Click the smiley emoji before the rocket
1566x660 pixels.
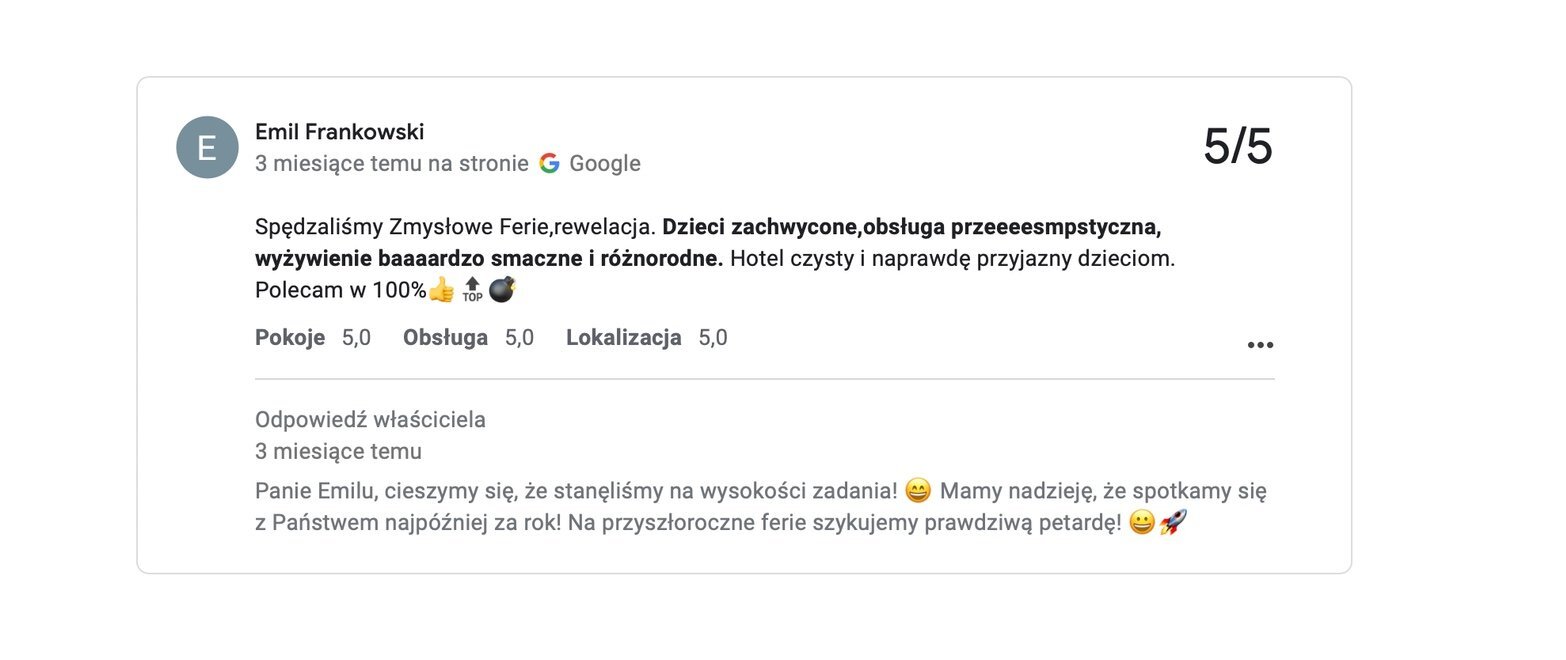[x=1141, y=522]
